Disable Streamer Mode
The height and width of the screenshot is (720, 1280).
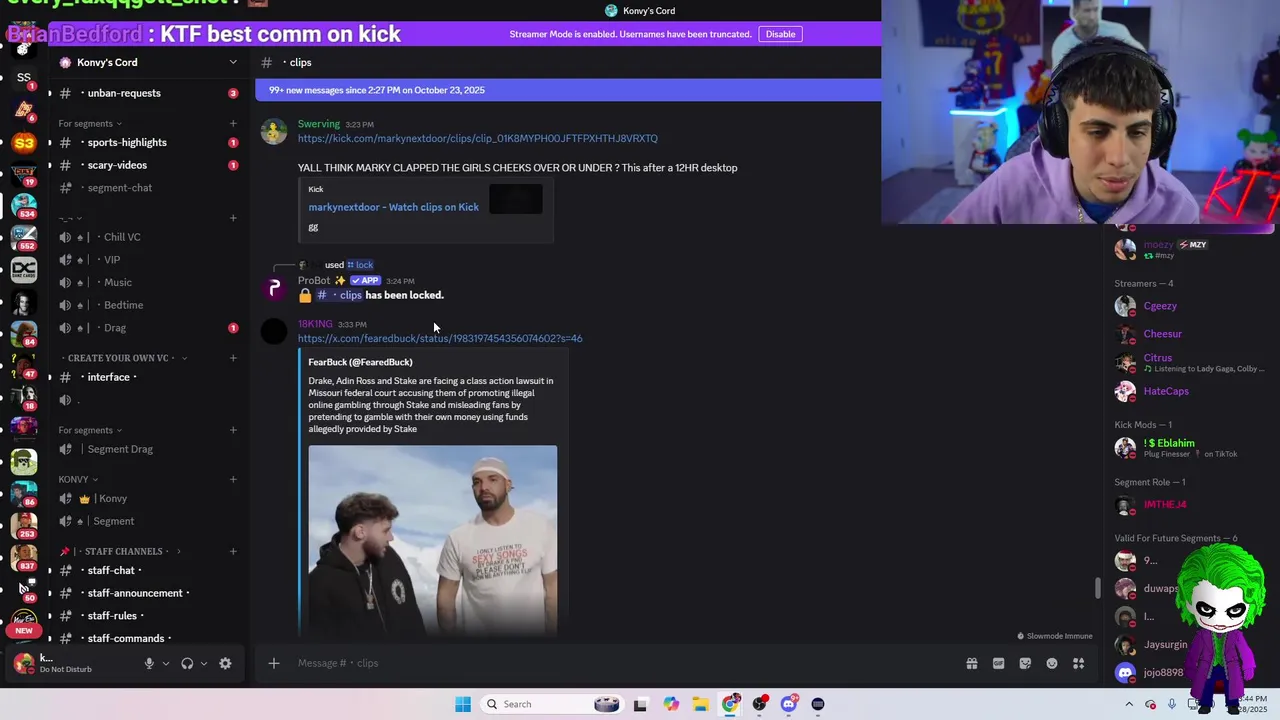click(780, 34)
